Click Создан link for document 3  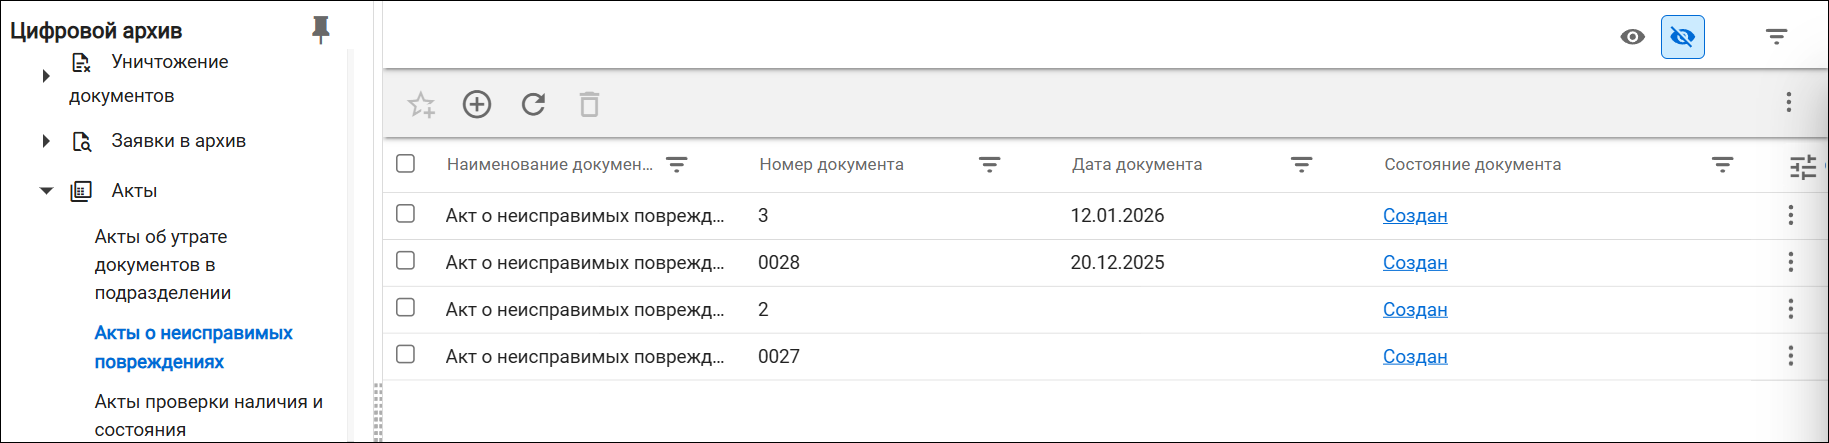1415,215
